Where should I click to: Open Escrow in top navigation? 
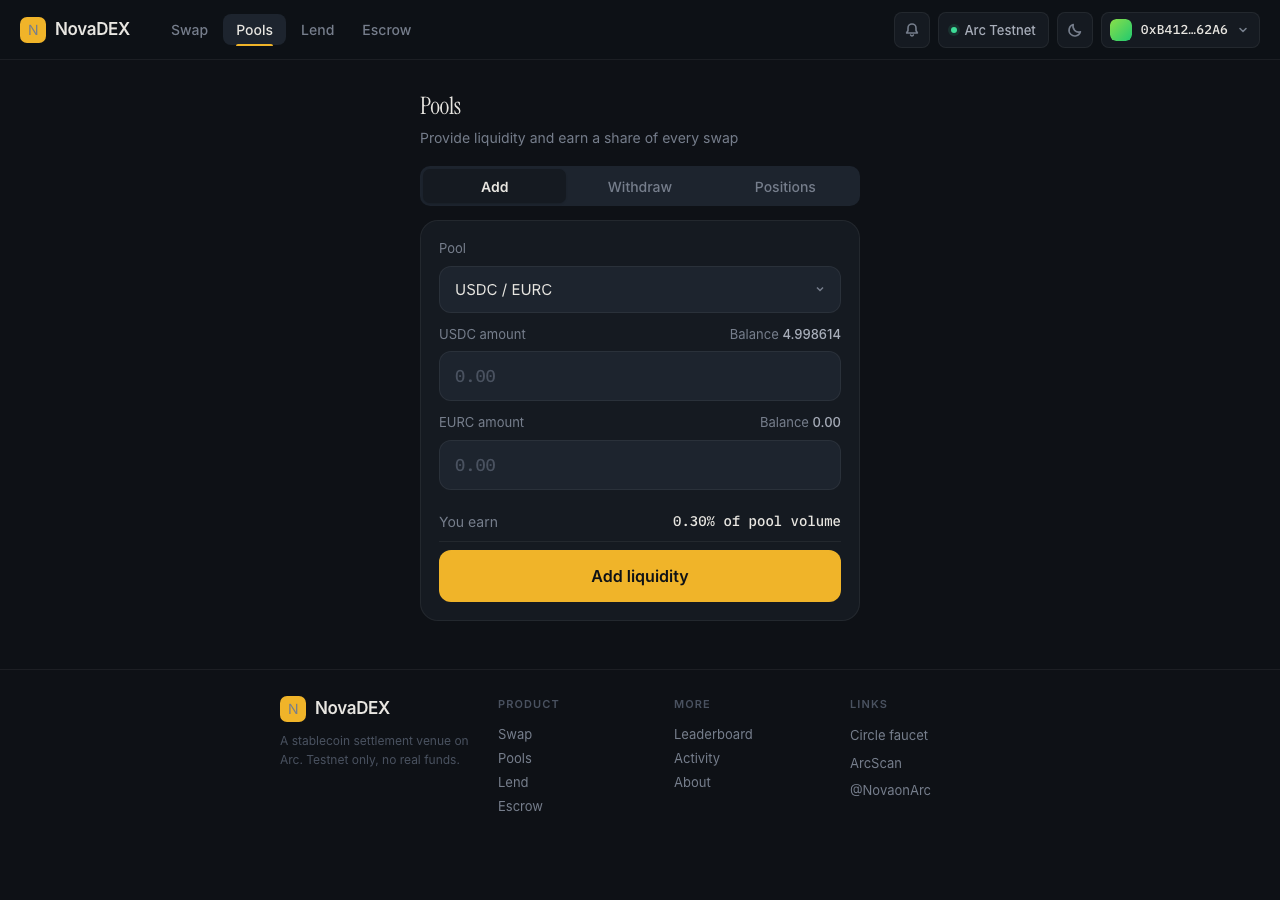pyautogui.click(x=387, y=30)
